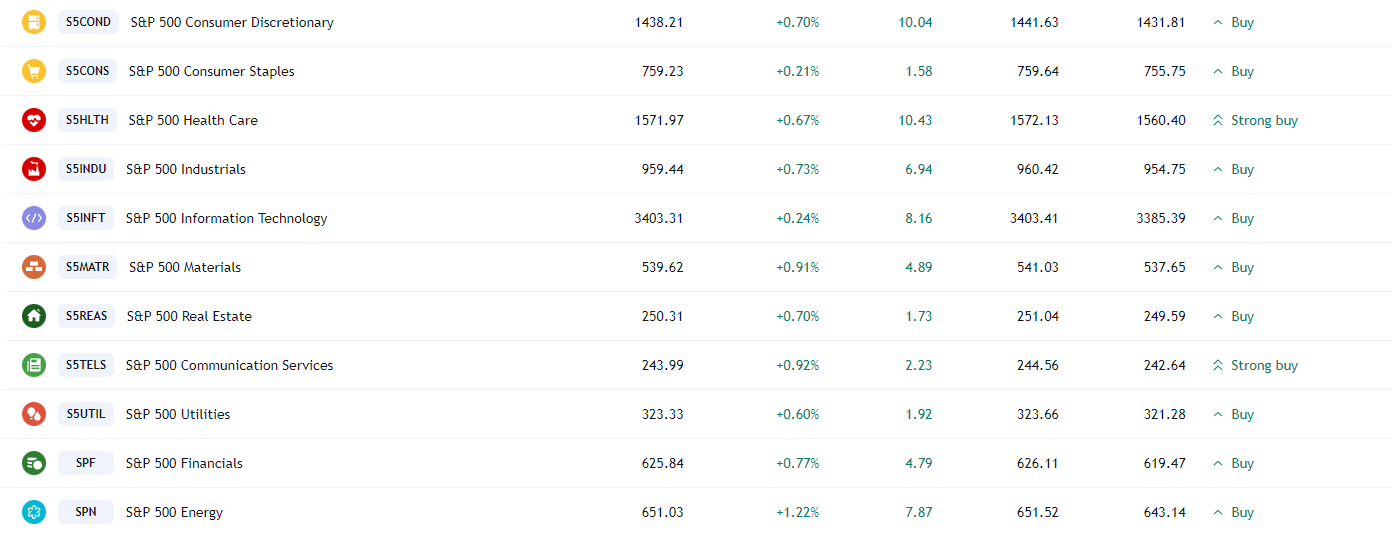Click the Consumer Staples shopping cart icon
1395x536 pixels.
coord(34,71)
